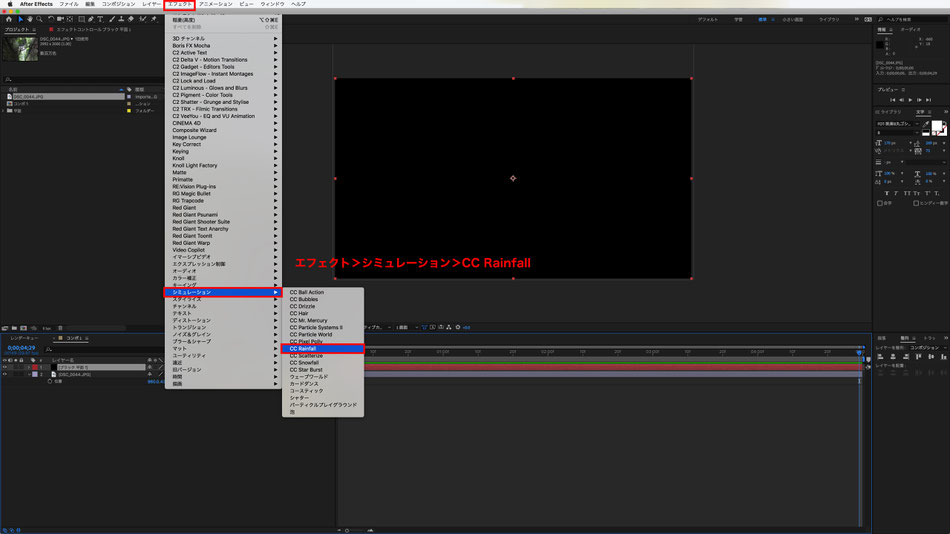Open the アニメーション menu

[x=216, y=4]
